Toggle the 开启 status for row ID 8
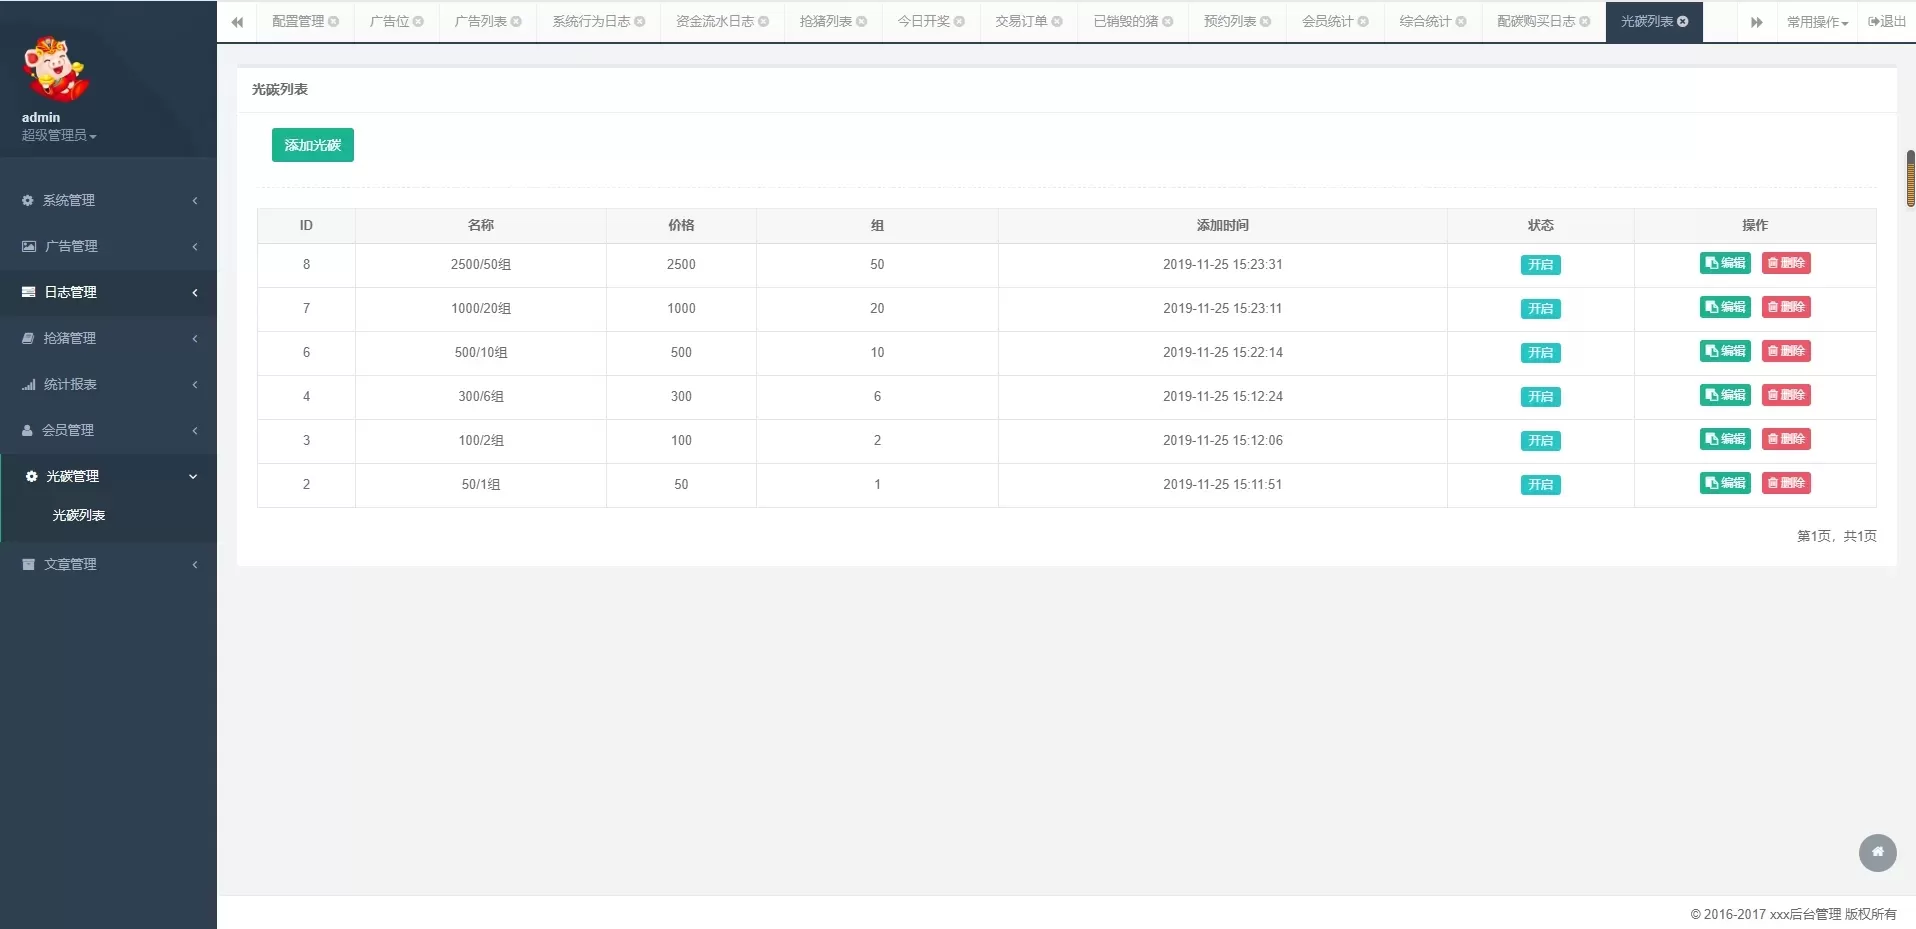 point(1540,265)
